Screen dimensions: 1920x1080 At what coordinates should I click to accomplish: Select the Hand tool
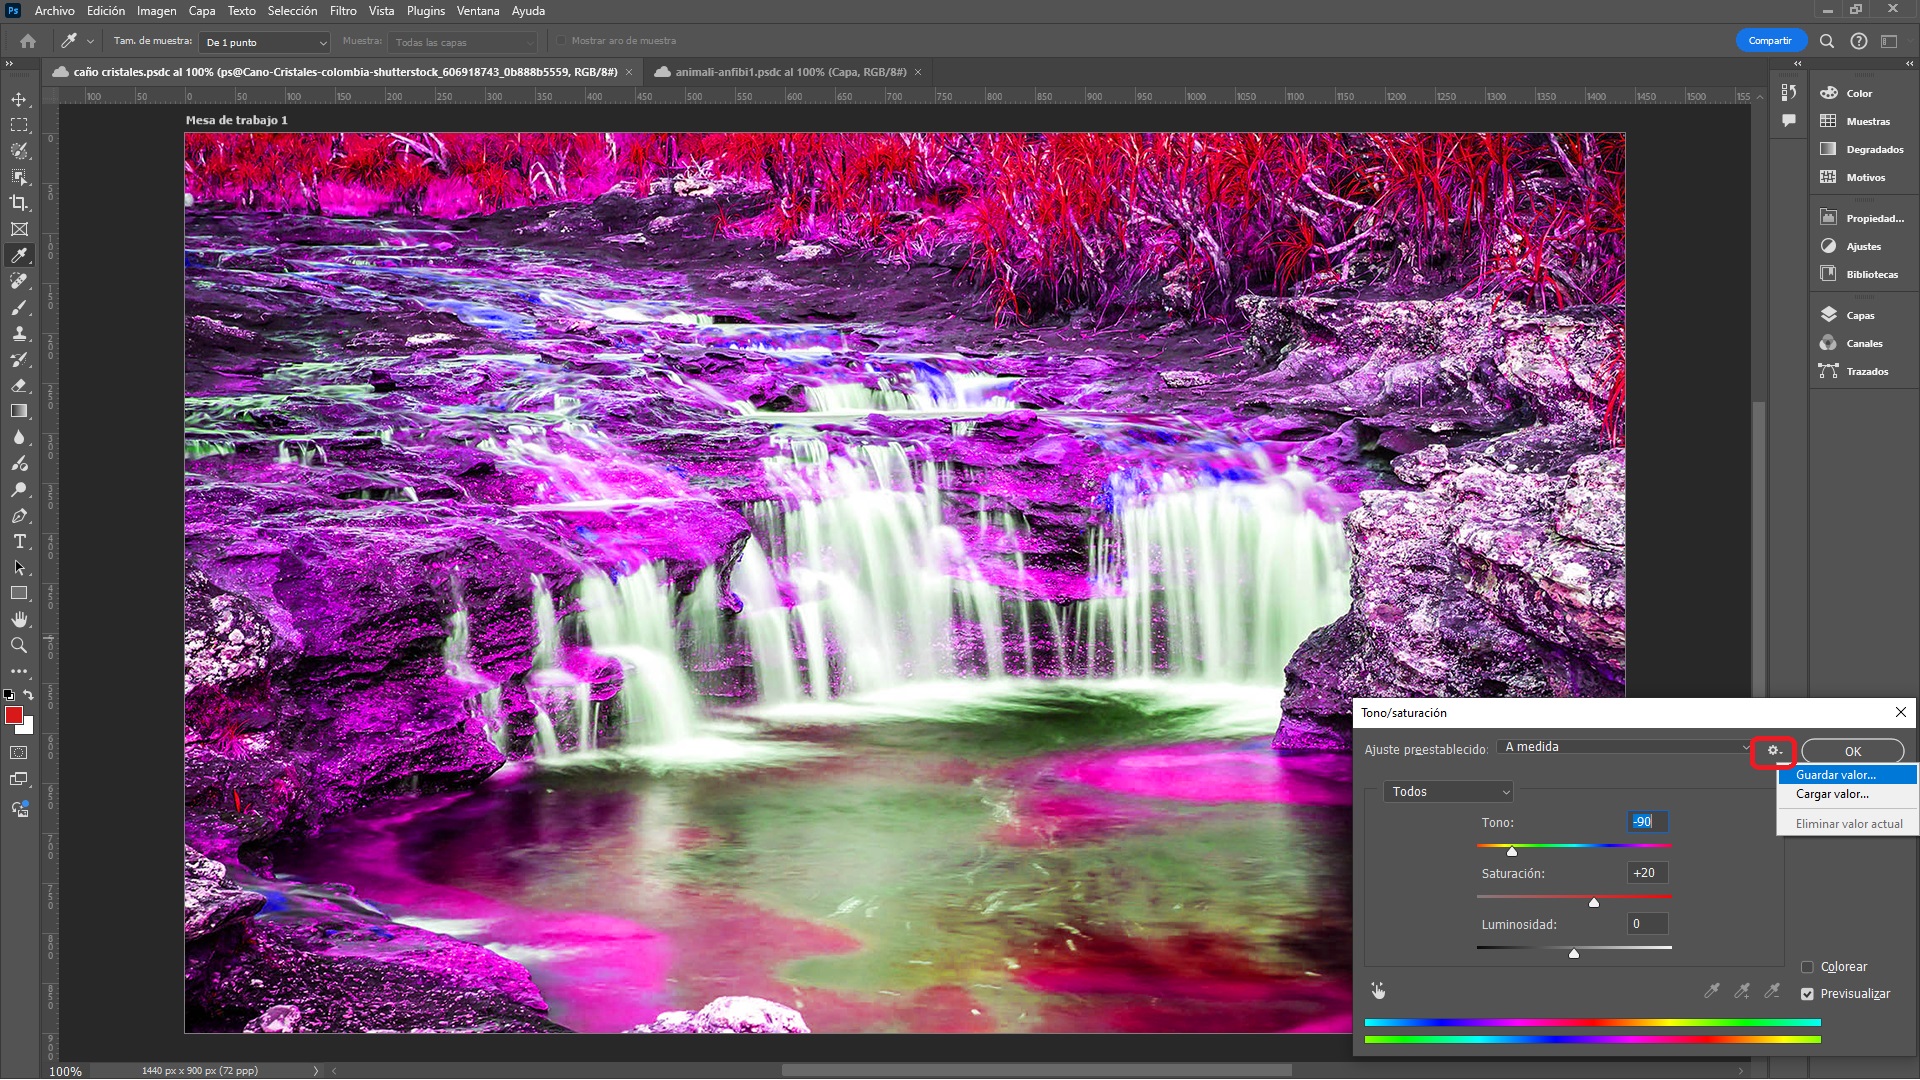coord(19,620)
